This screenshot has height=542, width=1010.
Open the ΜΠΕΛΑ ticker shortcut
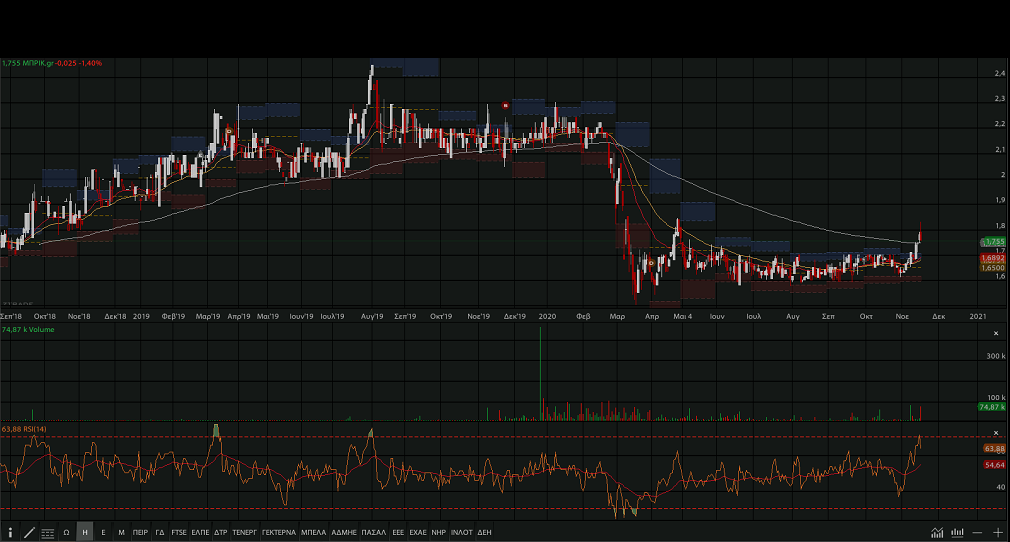(313, 532)
